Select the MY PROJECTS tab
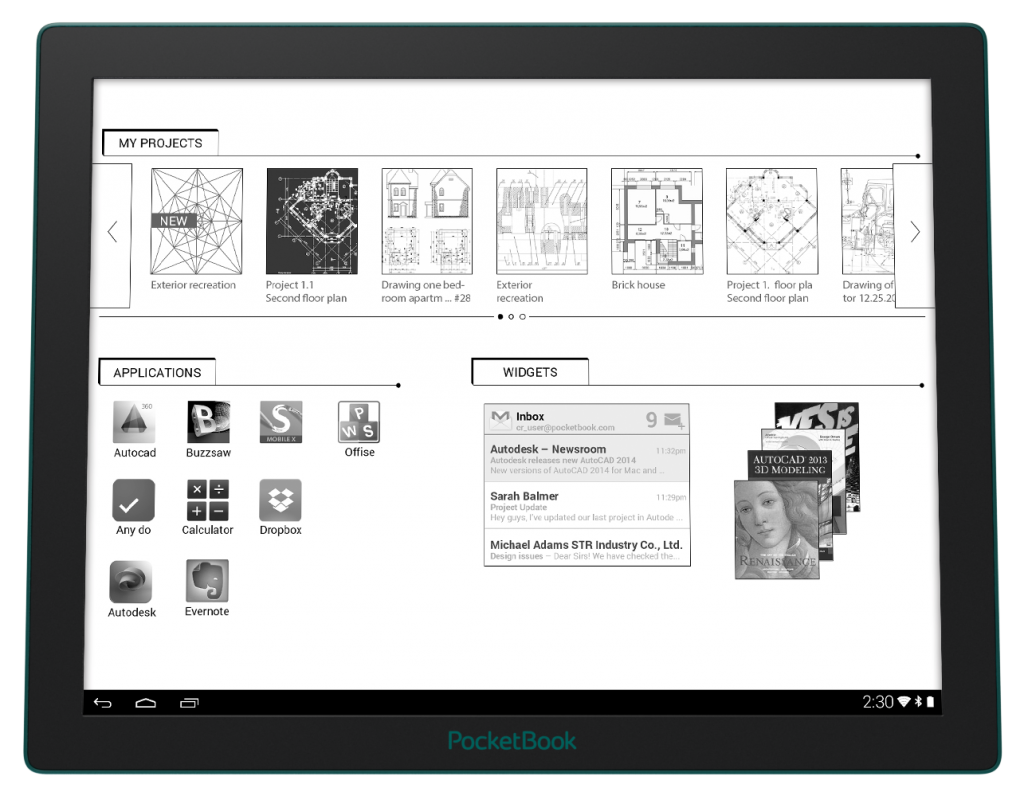The height and width of the screenshot is (796, 1024). pyautogui.click(x=160, y=143)
